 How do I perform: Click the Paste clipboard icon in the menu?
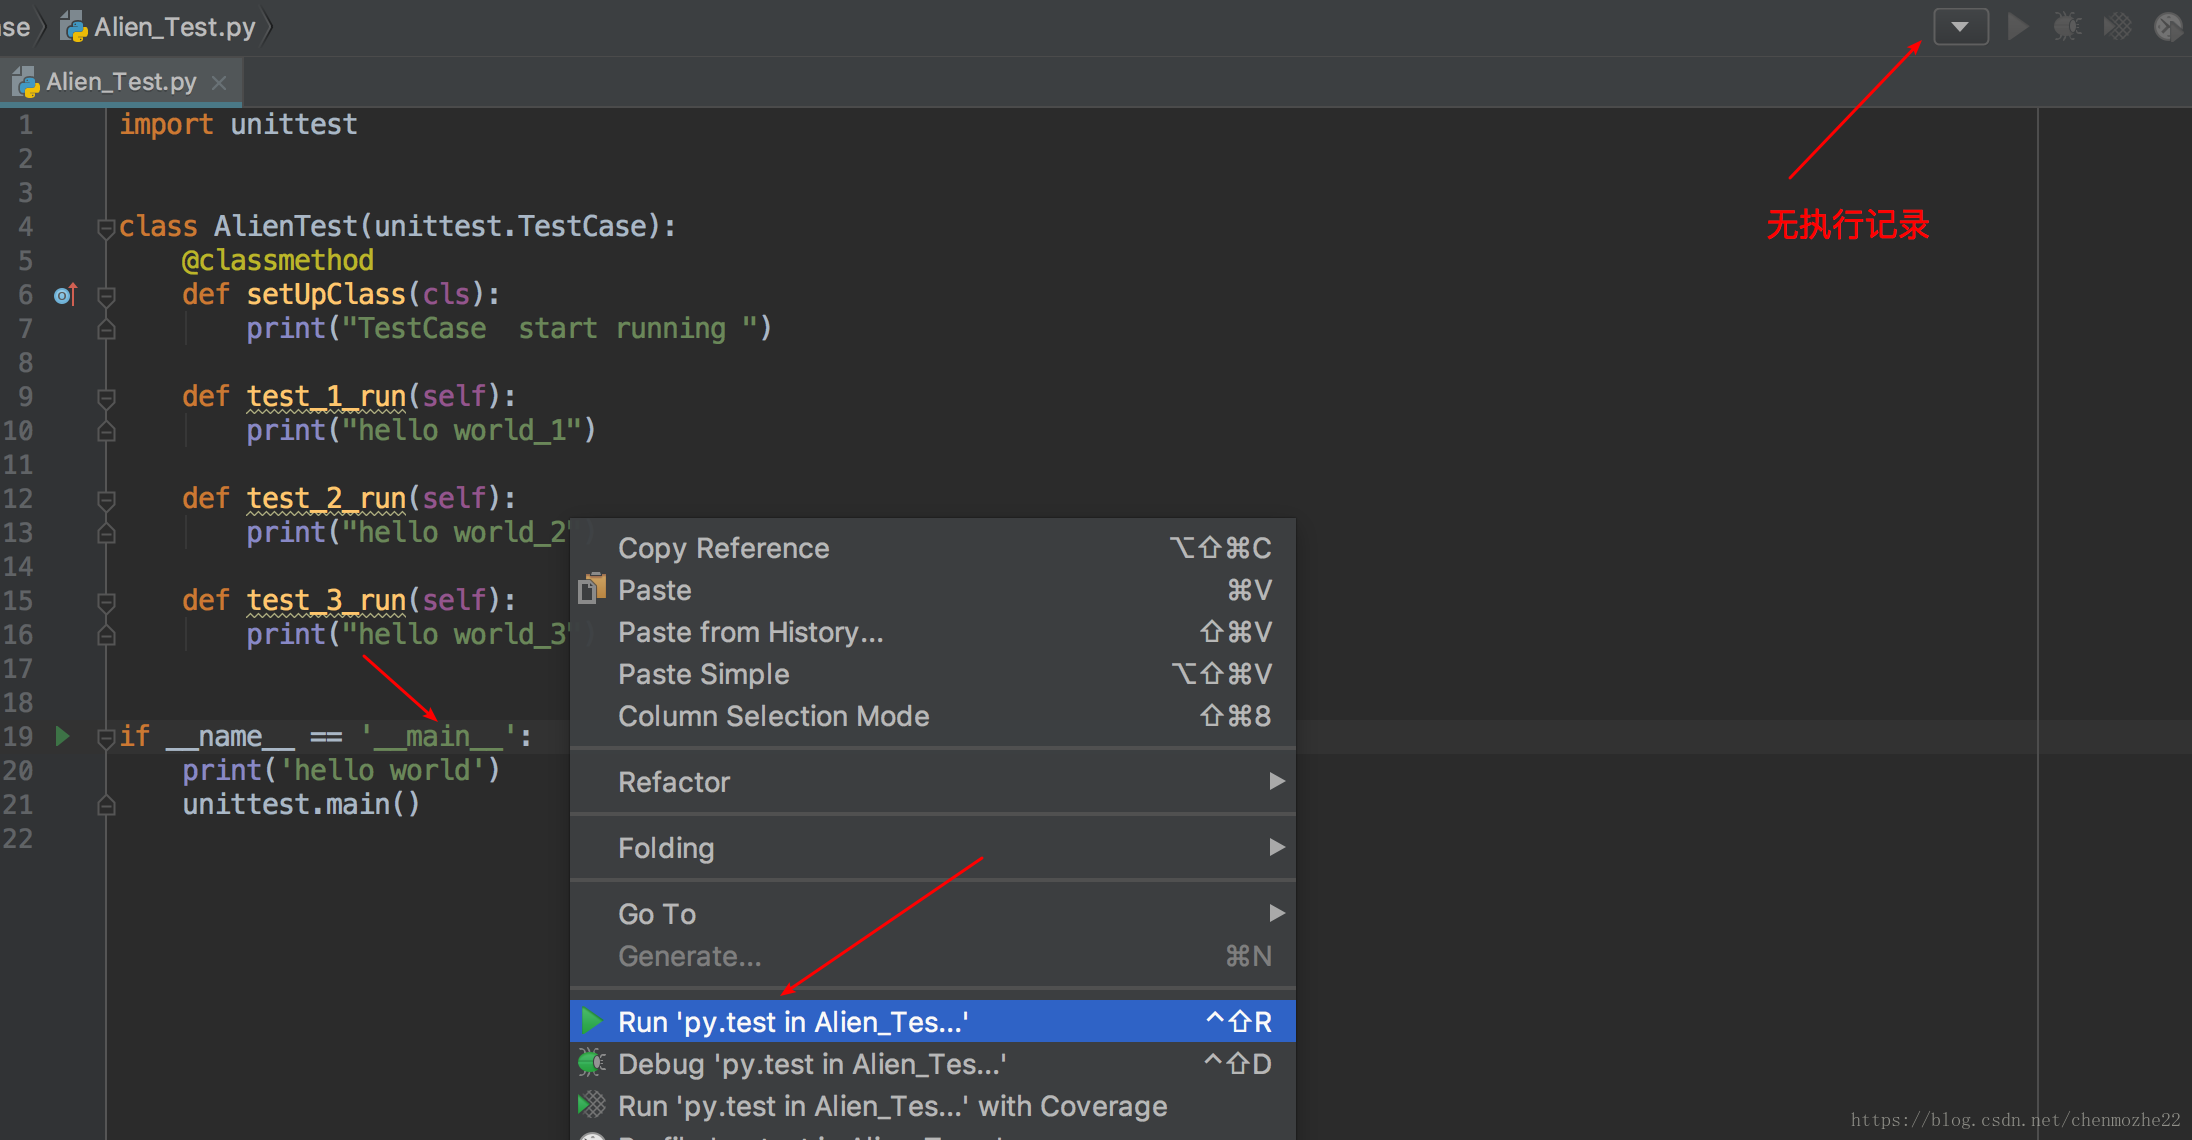click(592, 590)
